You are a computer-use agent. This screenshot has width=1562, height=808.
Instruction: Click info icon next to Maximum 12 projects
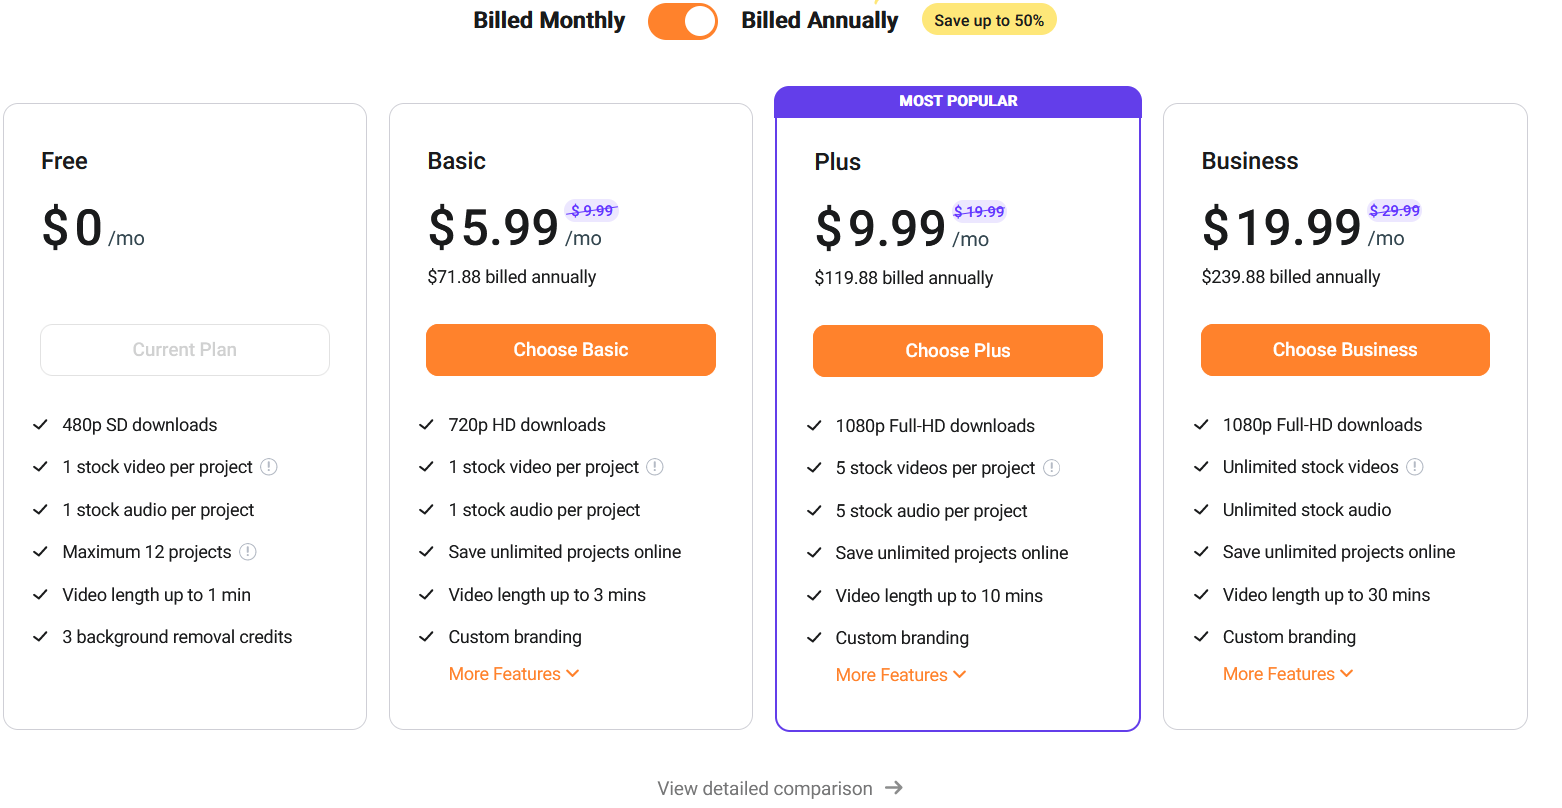[x=248, y=552]
